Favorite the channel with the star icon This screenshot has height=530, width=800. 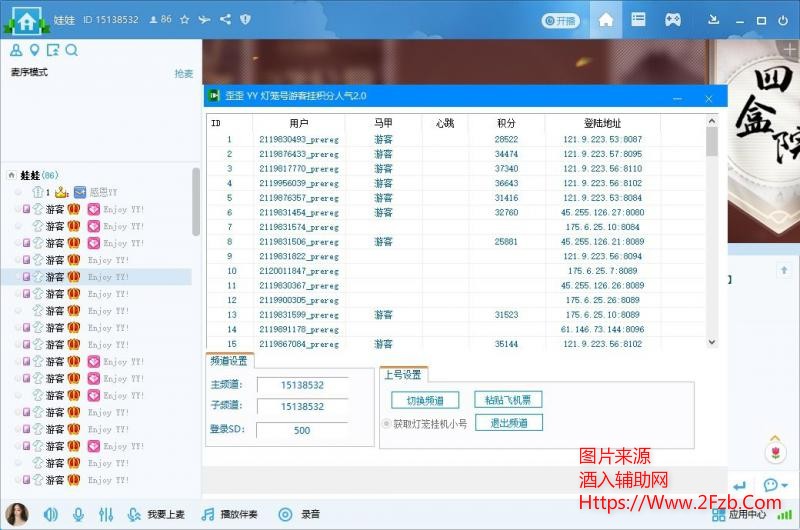185,19
